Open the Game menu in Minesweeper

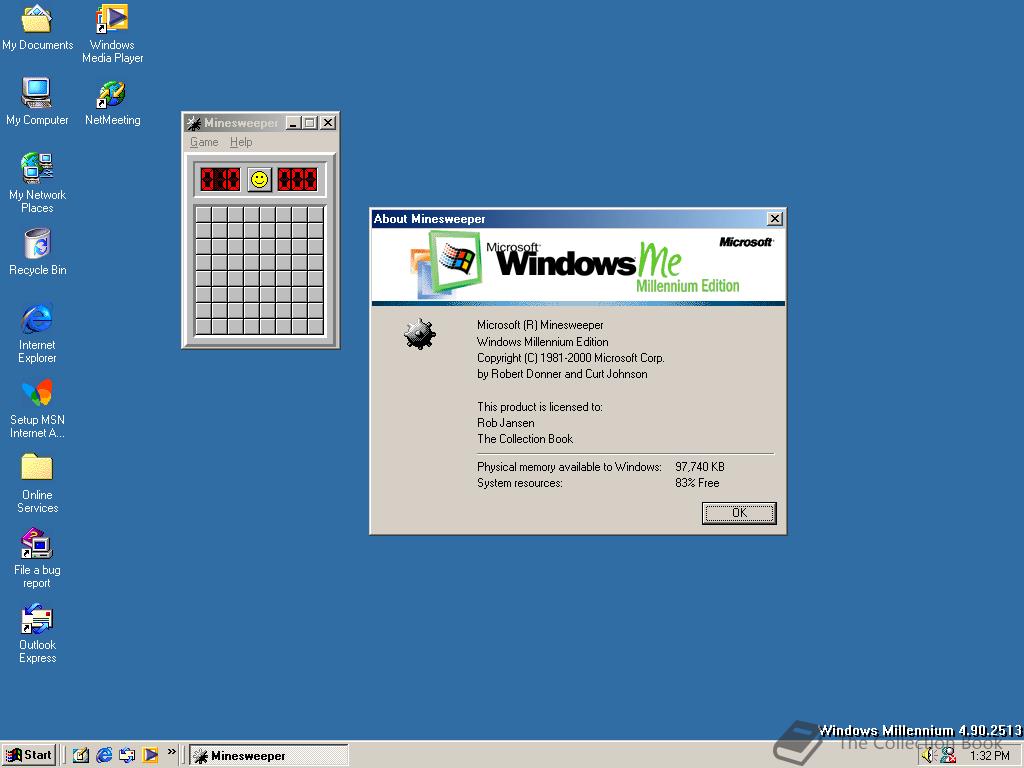point(204,142)
